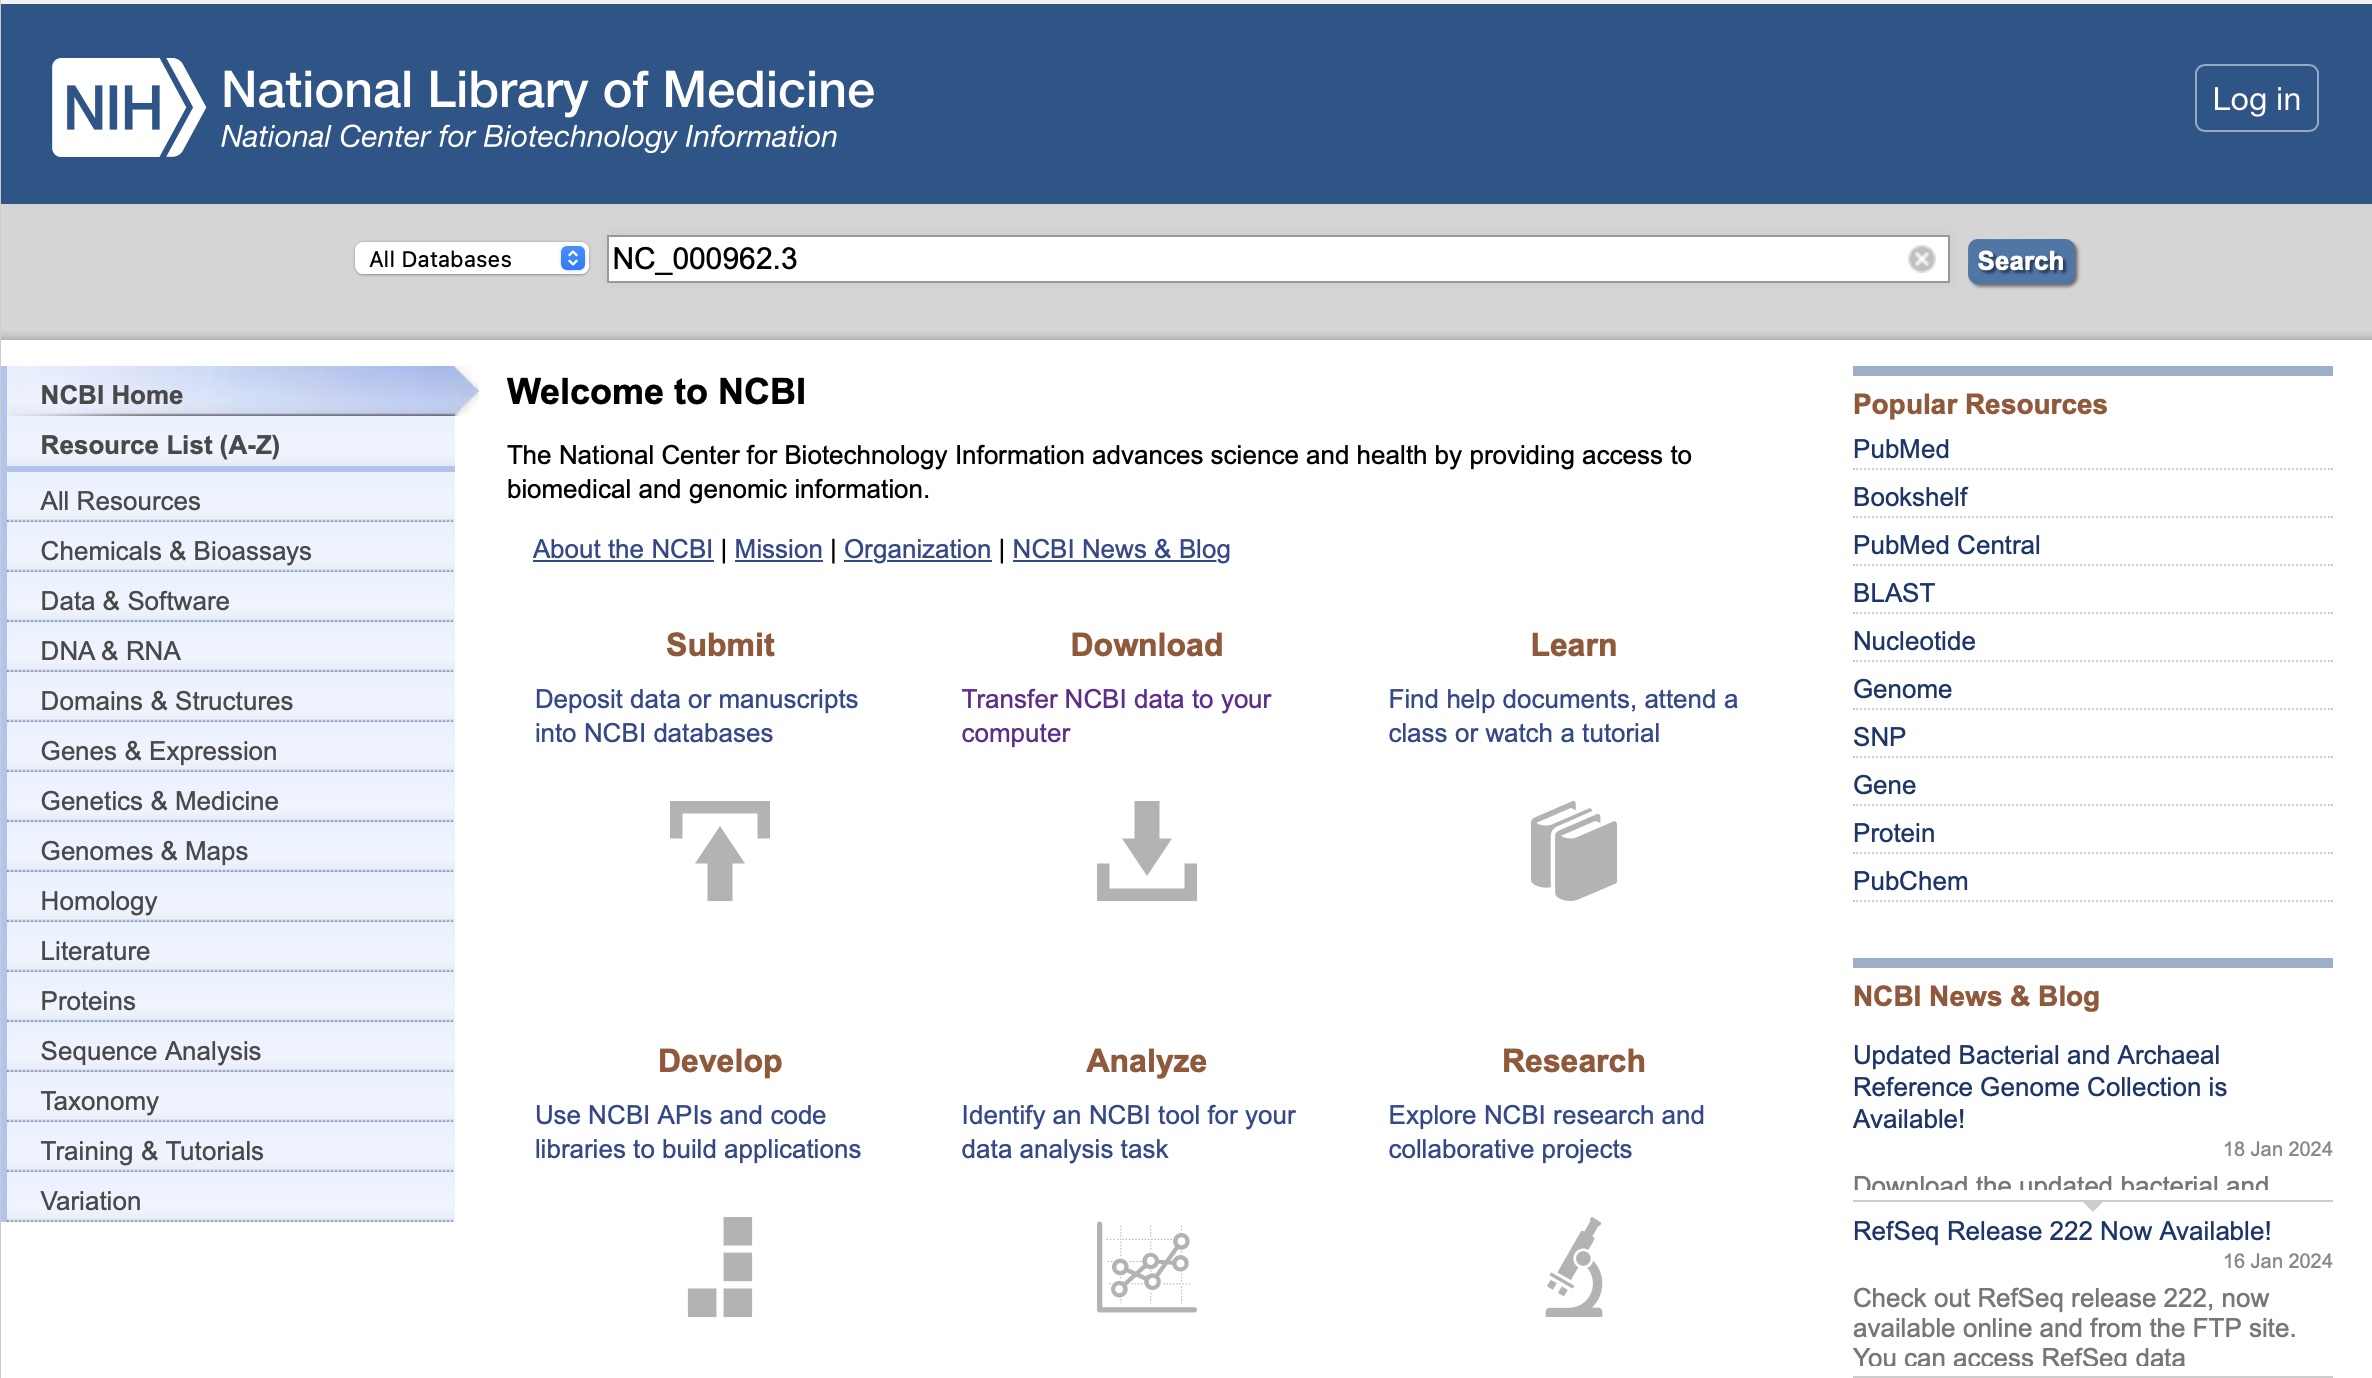Open the All Databases dropdown
The width and height of the screenshot is (2372, 1378).
coord(471,259)
